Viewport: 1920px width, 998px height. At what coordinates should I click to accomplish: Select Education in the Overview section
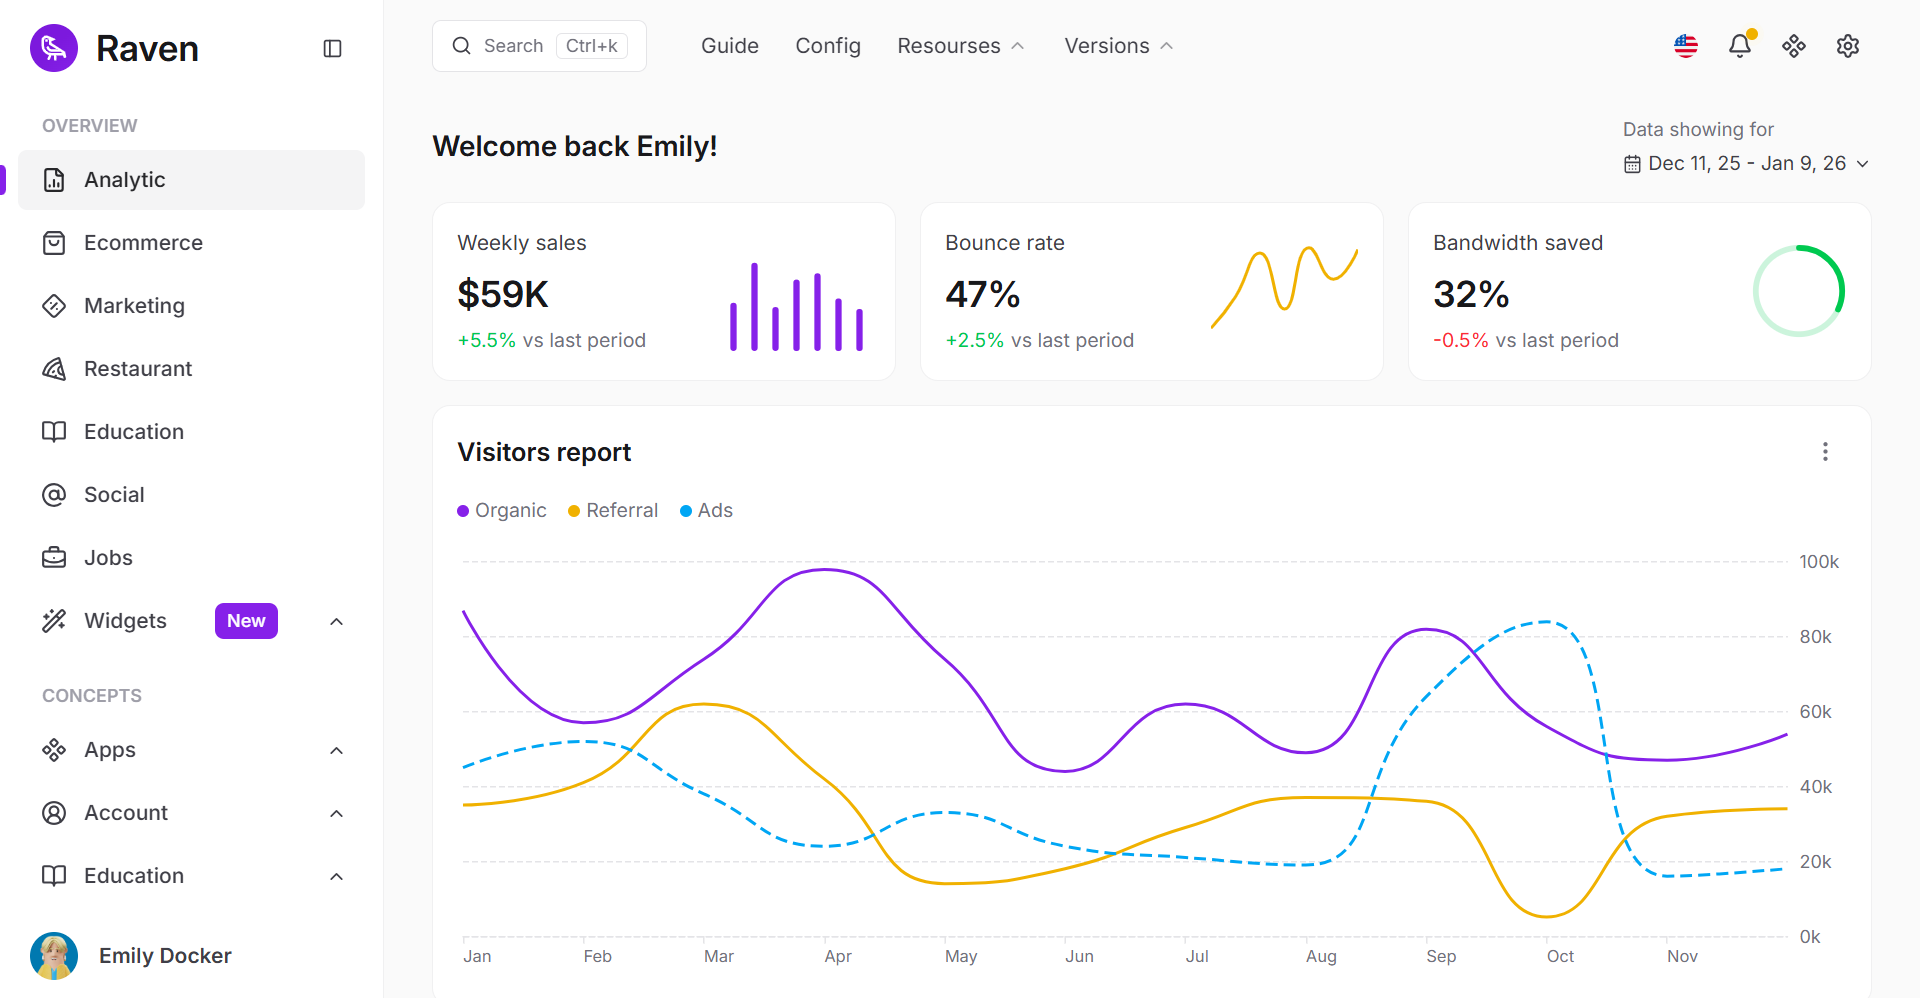192,432
